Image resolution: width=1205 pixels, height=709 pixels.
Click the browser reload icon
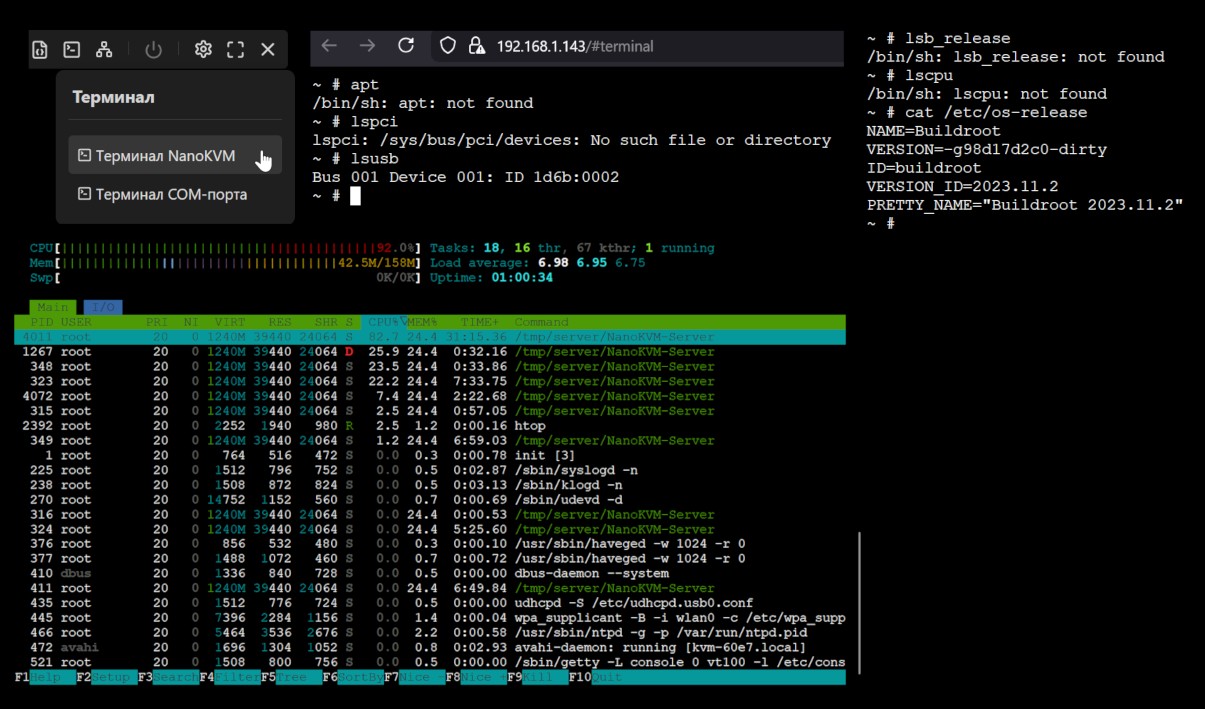(405, 46)
